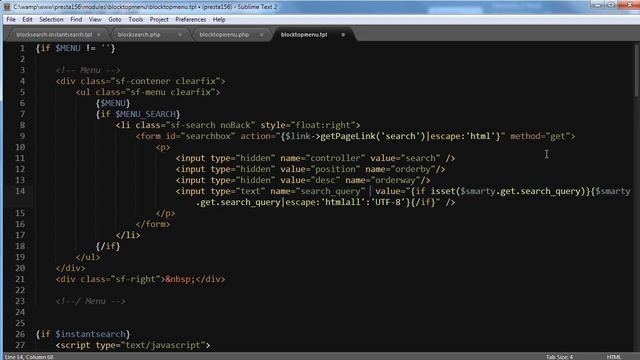
Task: Open the File menu
Action: point(11,20)
